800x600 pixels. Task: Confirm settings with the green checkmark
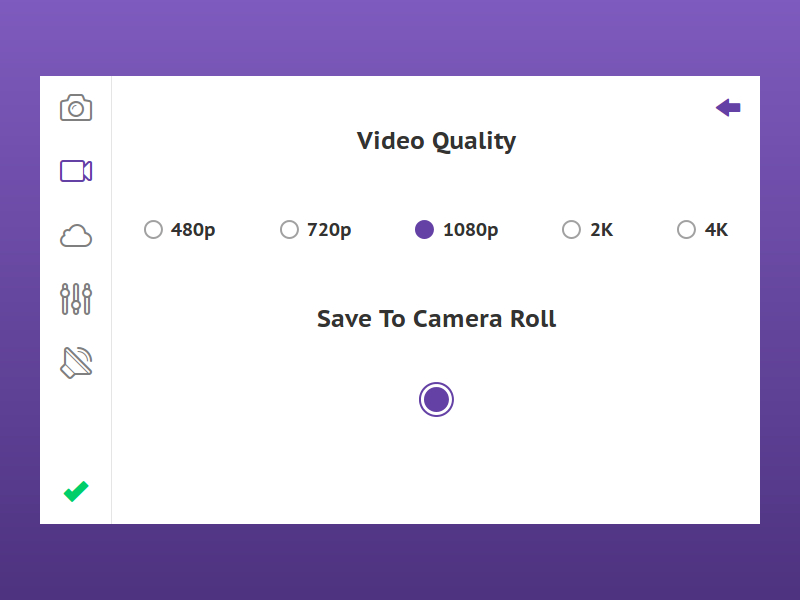(x=76, y=491)
